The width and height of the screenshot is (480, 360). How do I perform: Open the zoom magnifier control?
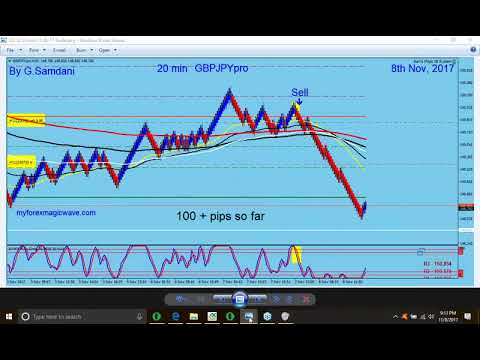(x=180, y=299)
